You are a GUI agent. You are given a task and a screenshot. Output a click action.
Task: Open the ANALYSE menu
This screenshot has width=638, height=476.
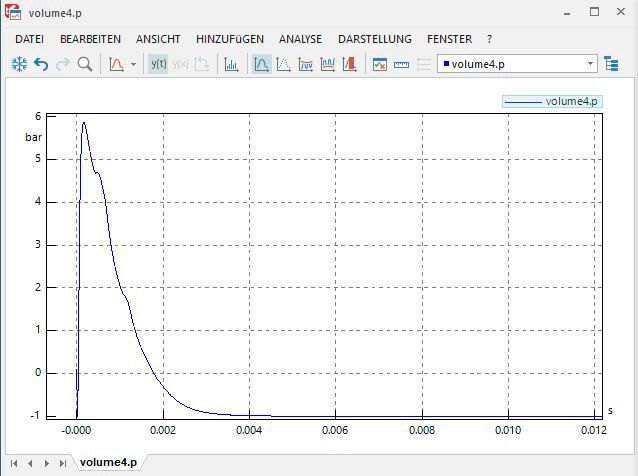click(300, 39)
